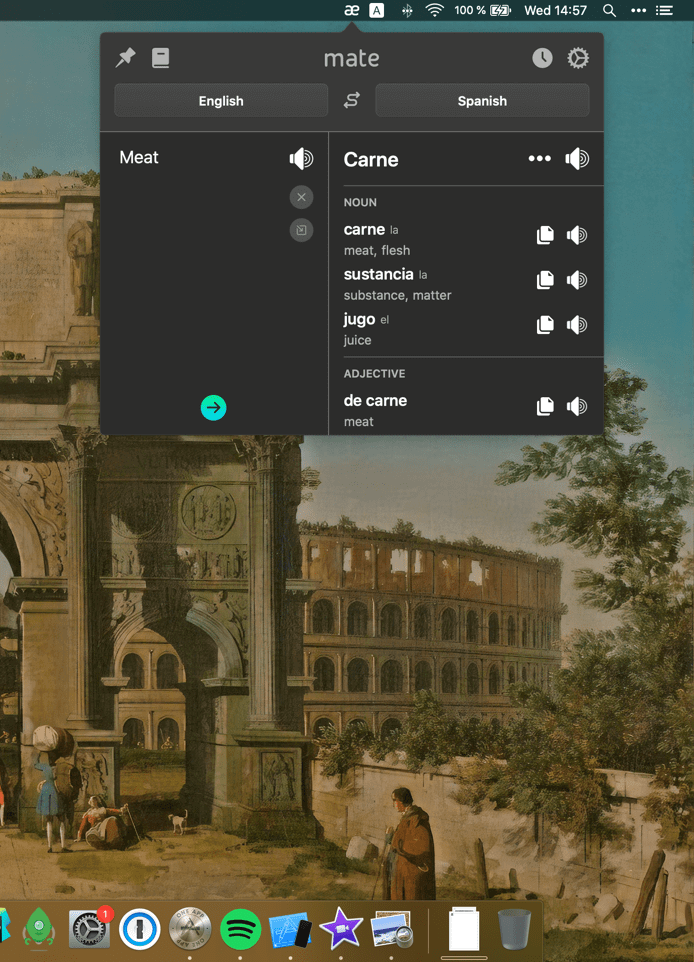Open the English source language dropdown
This screenshot has height=962, width=694.
221,101
